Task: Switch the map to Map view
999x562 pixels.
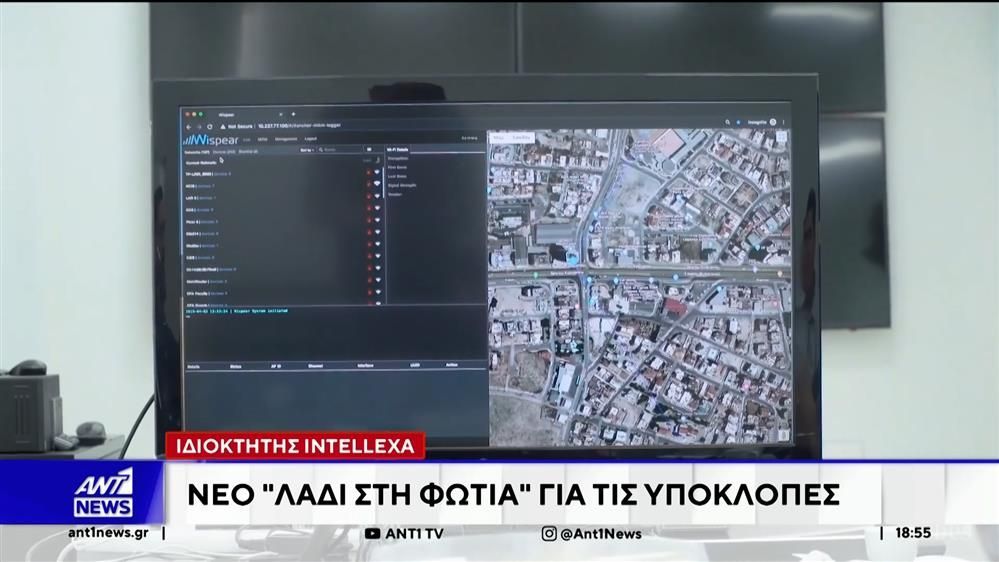Action: coord(500,137)
